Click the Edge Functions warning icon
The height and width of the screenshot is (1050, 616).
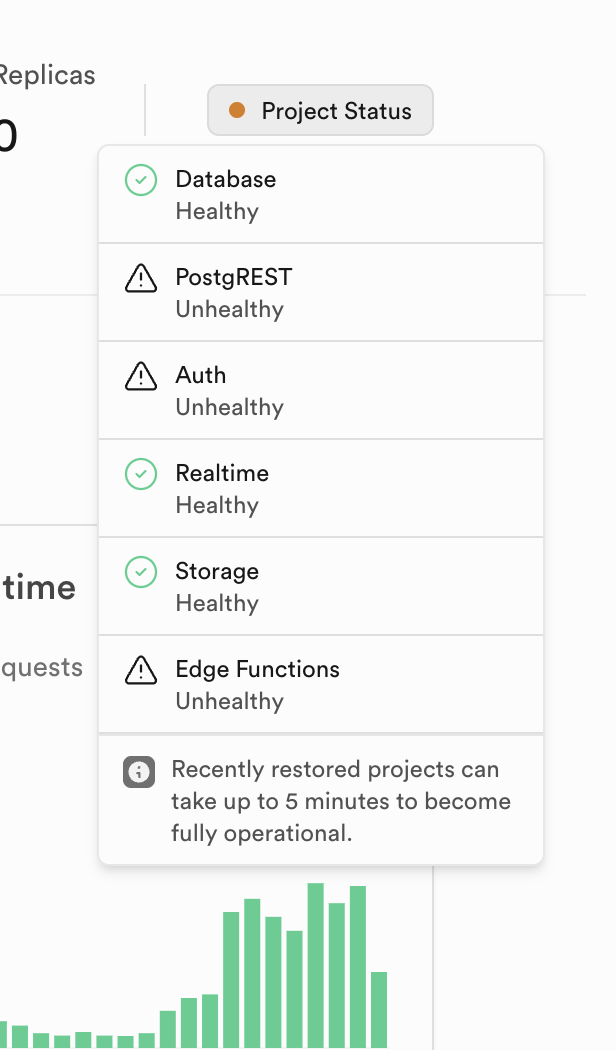click(x=141, y=670)
